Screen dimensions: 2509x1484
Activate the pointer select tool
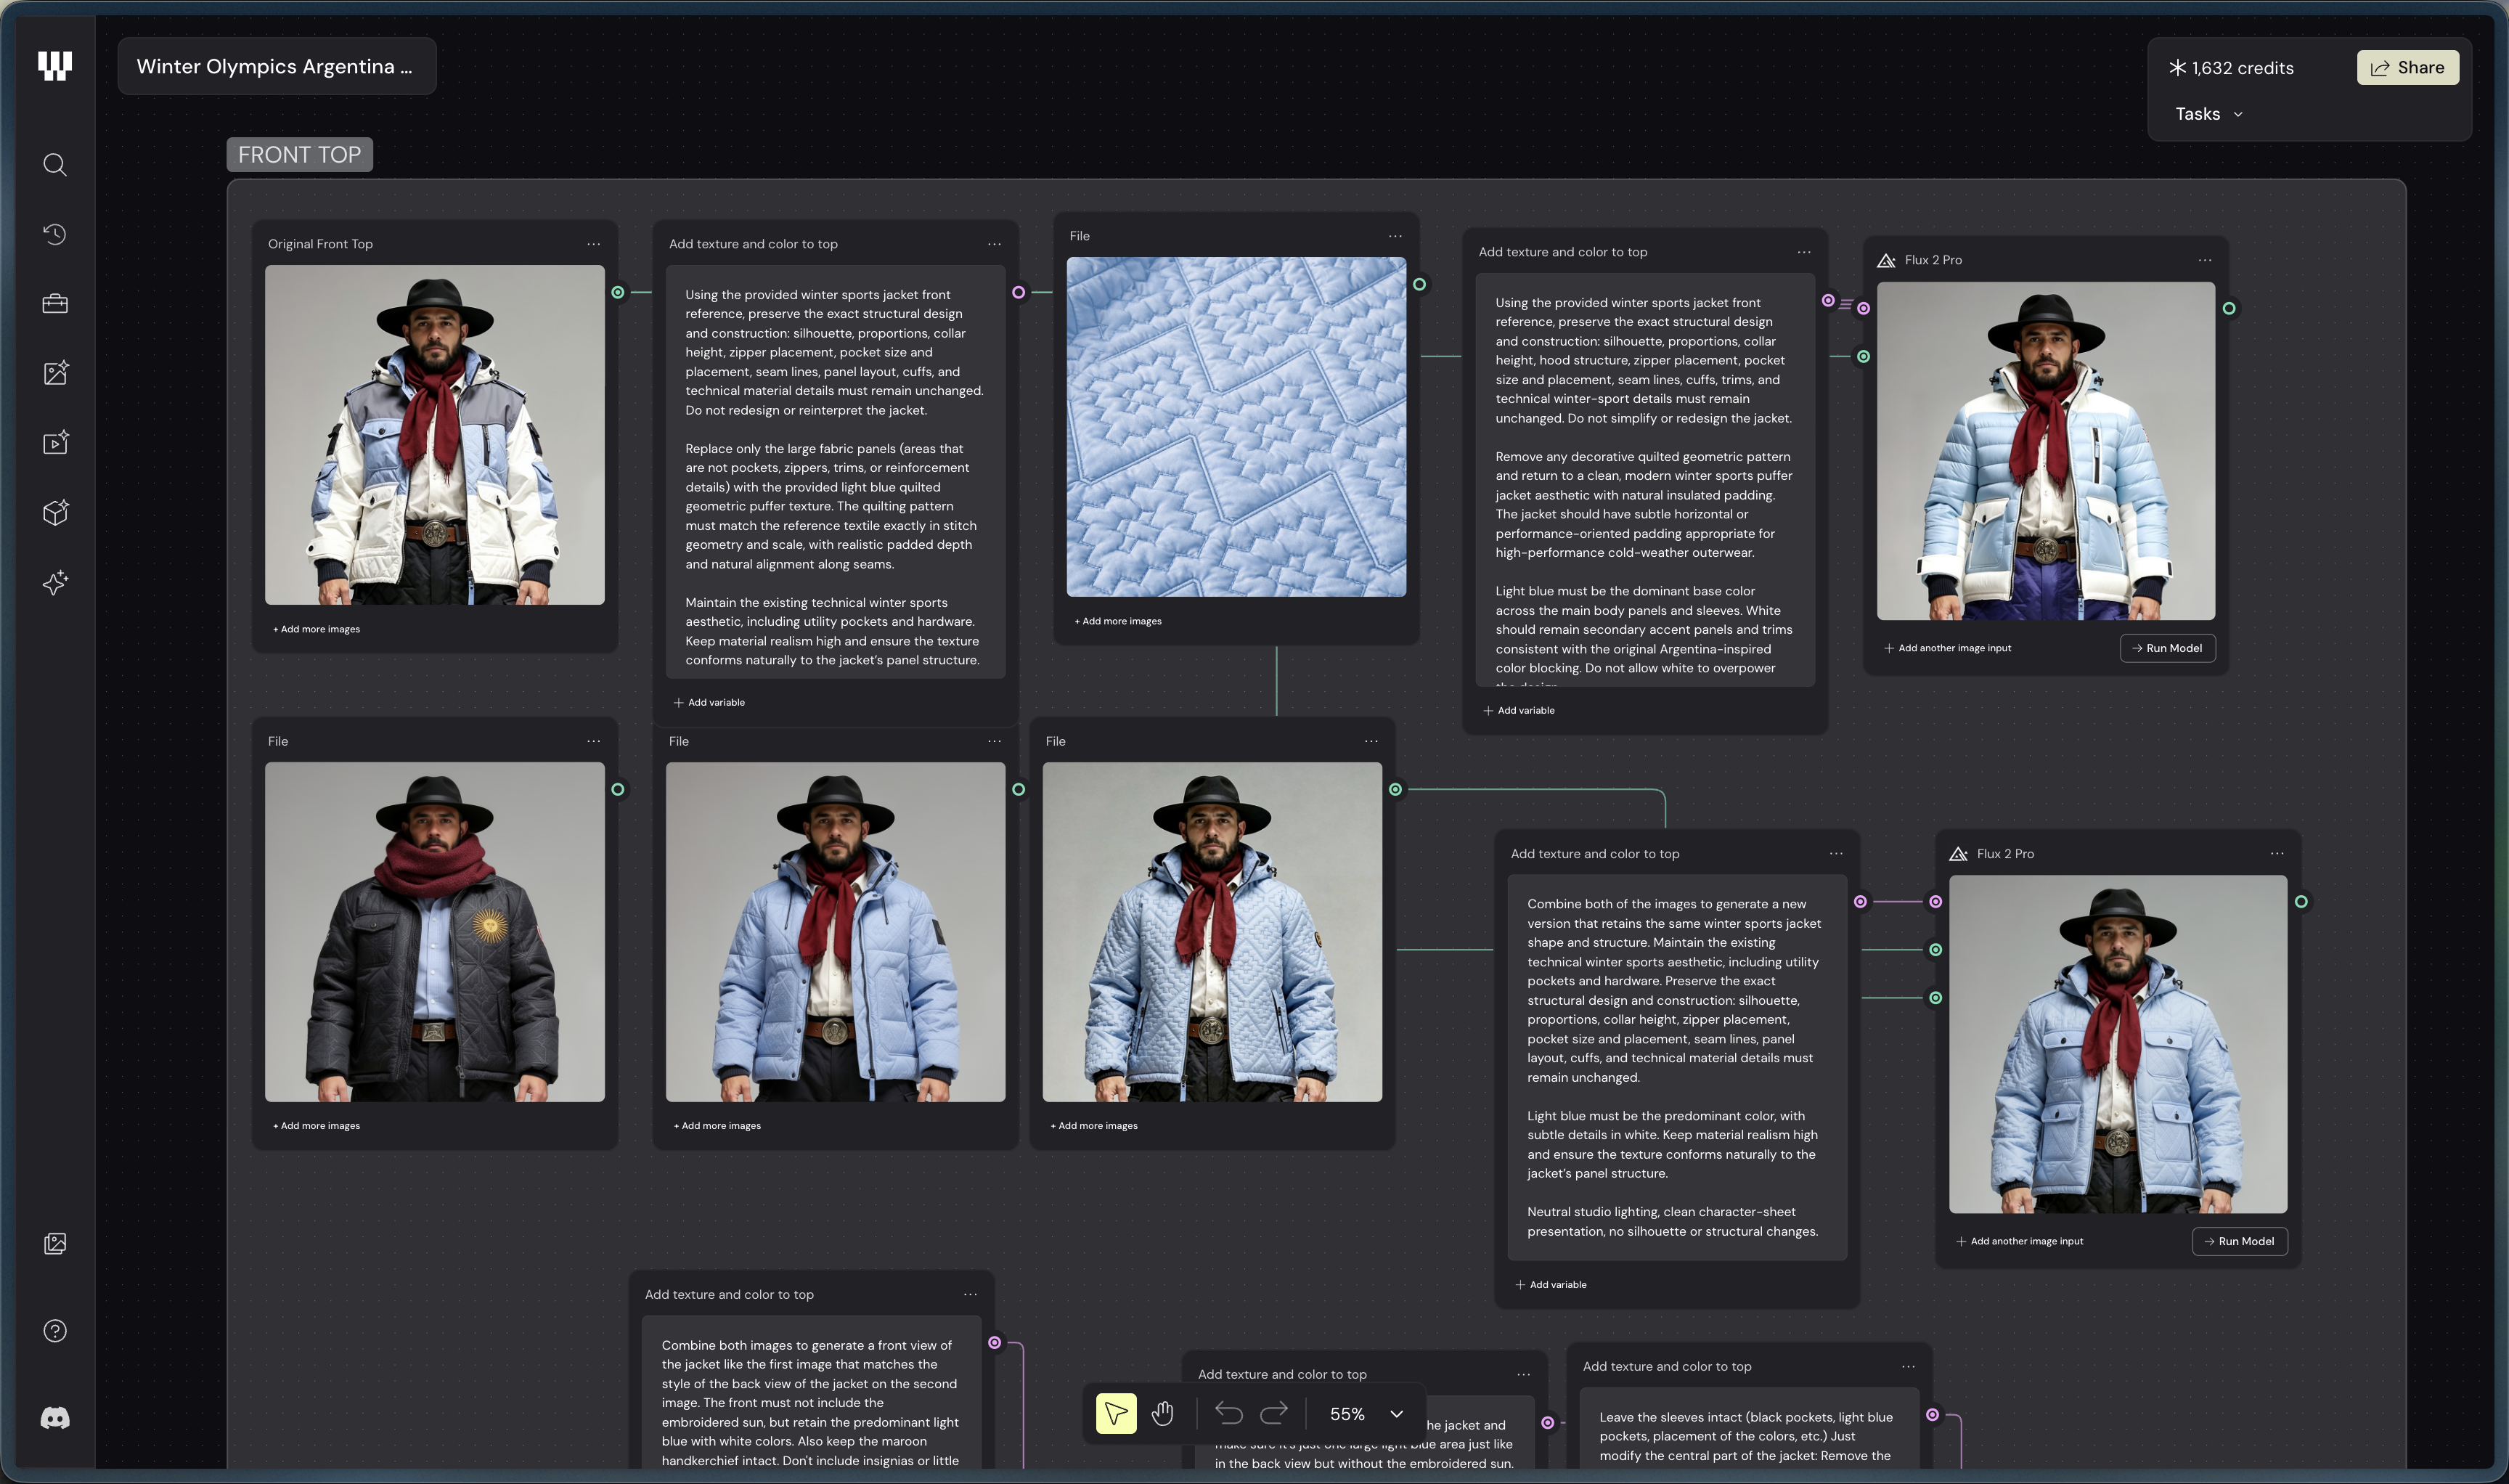1116,1413
